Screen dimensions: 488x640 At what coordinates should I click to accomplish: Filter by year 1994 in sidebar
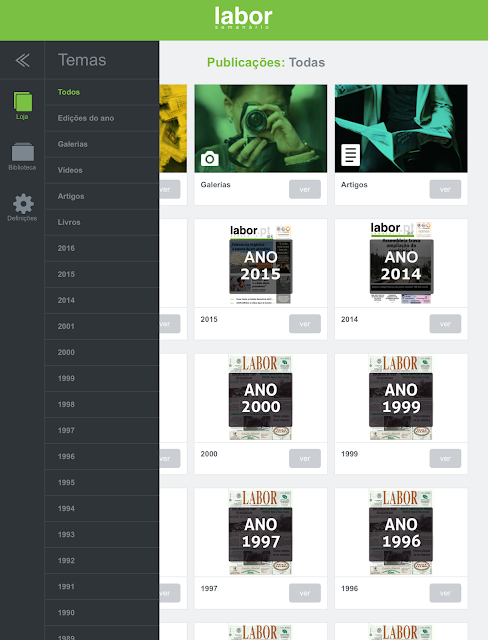click(102, 509)
